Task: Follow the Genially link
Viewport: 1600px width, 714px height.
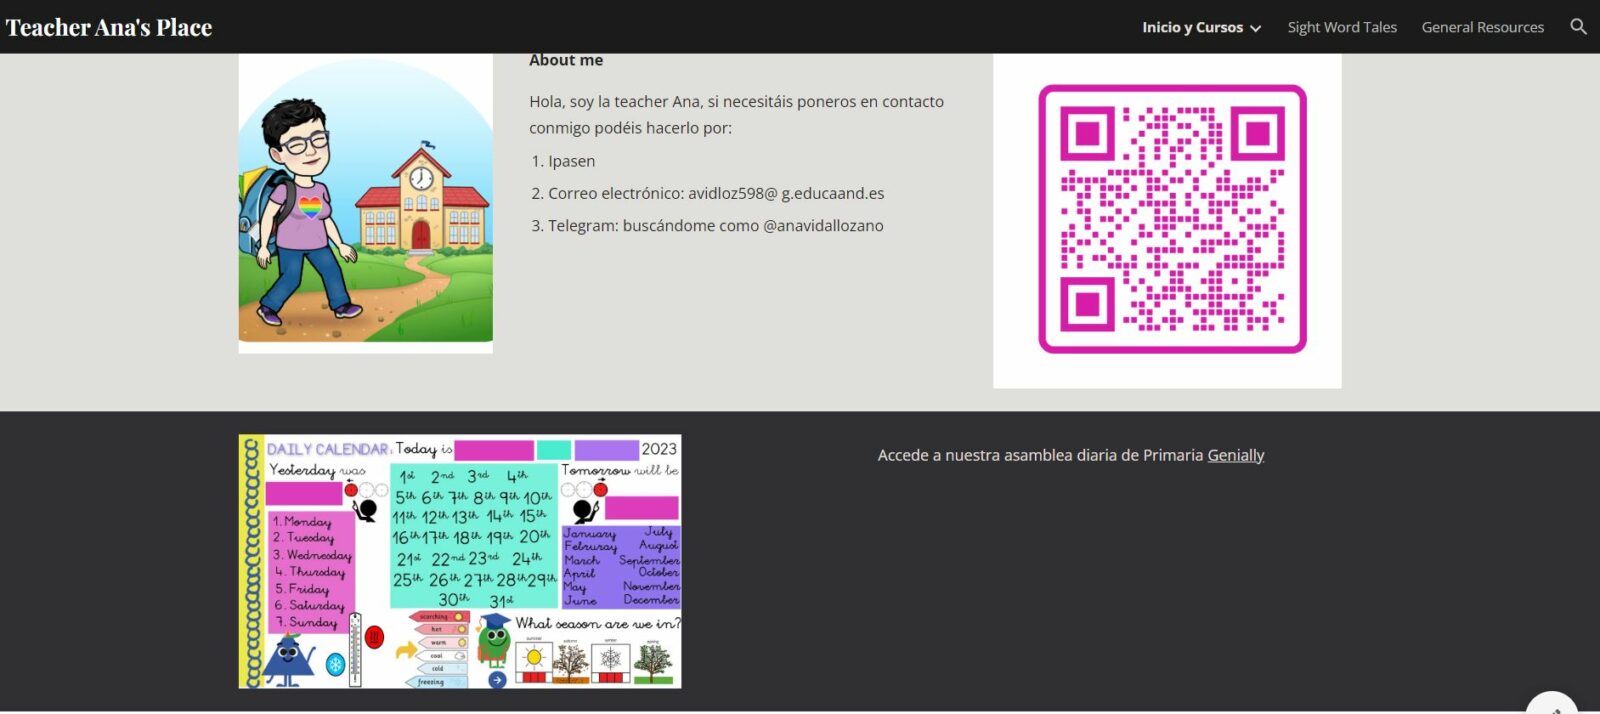Action: [1236, 455]
